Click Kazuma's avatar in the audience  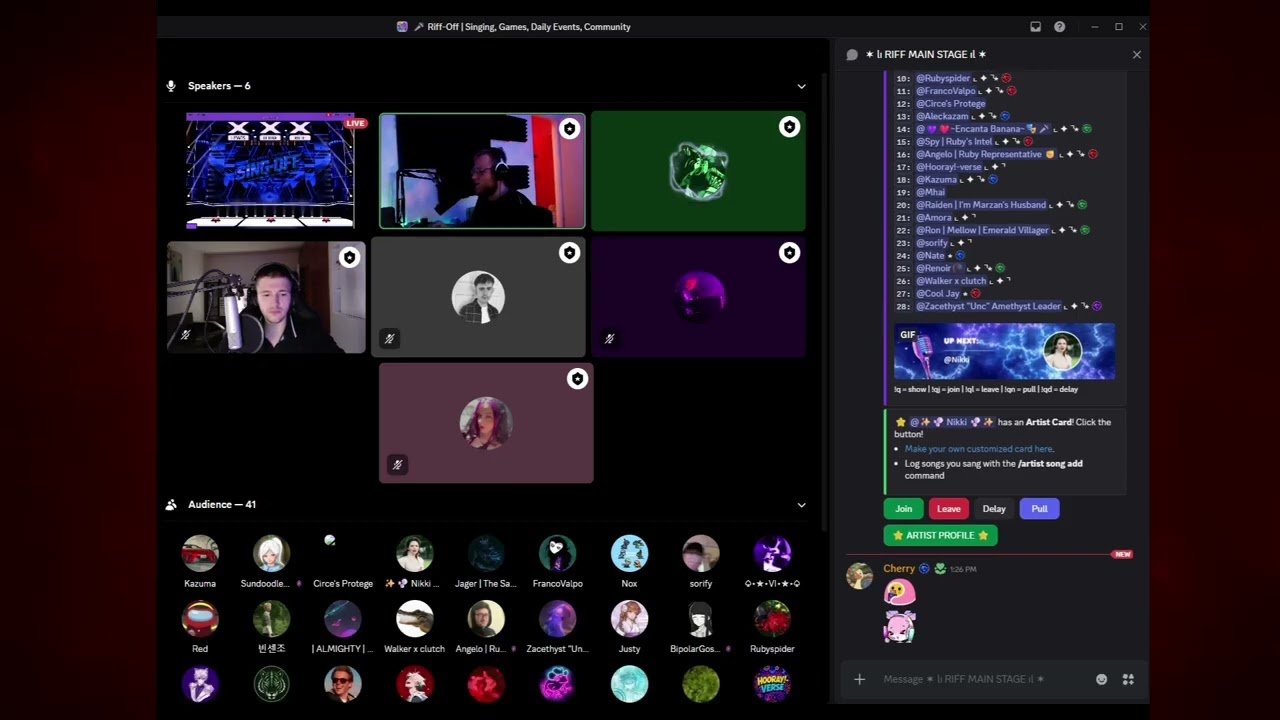point(200,553)
